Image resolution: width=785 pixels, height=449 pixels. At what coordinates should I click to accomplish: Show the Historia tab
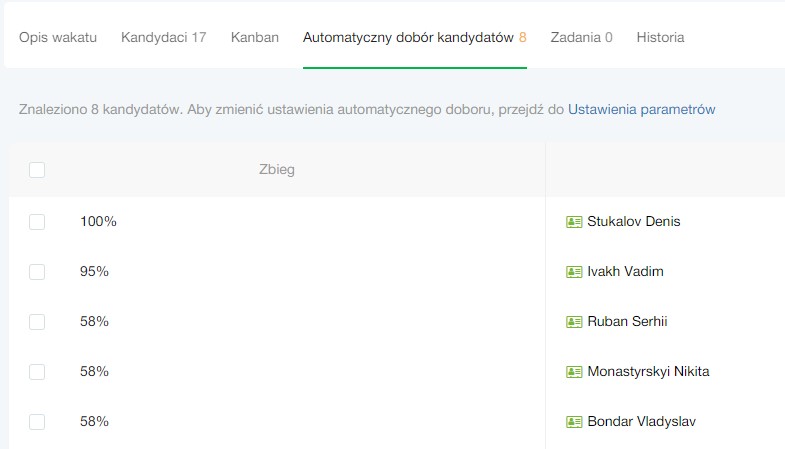(660, 38)
